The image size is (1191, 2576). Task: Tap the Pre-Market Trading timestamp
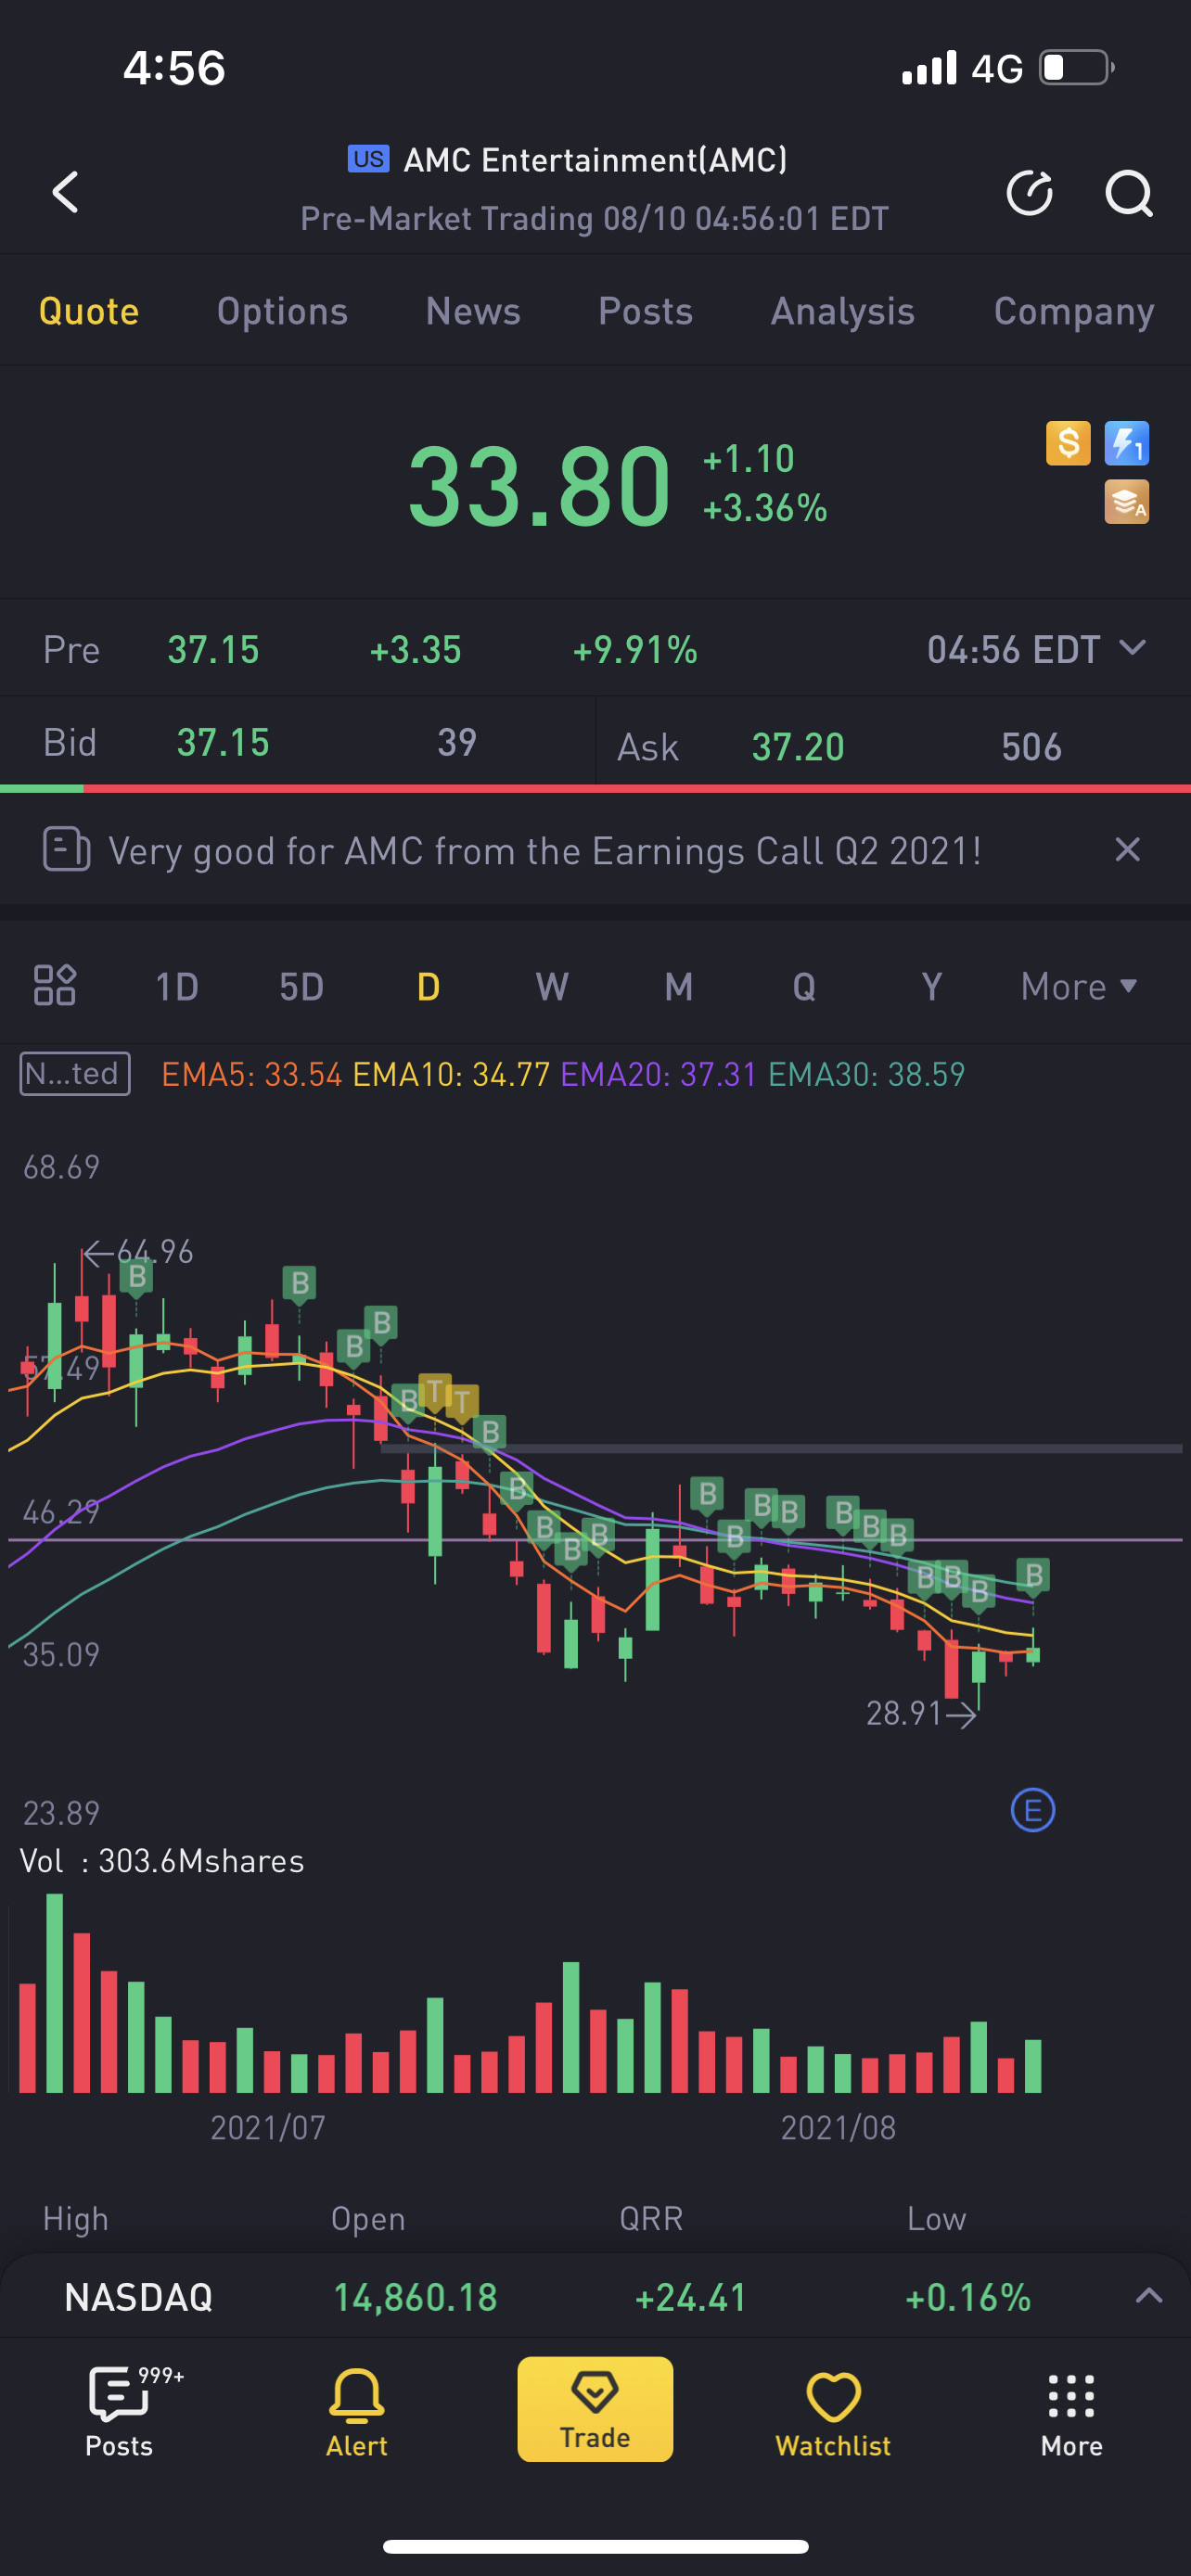tap(595, 219)
